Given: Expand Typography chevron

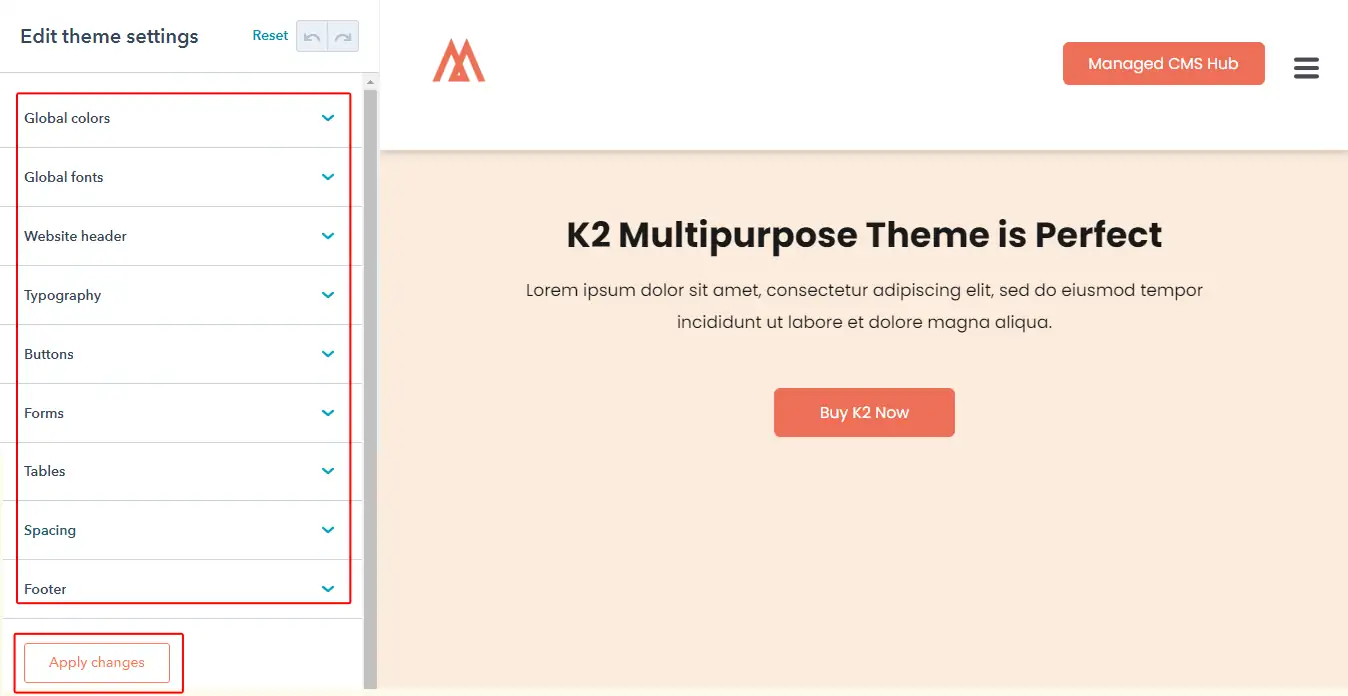Looking at the screenshot, I should 328,295.
